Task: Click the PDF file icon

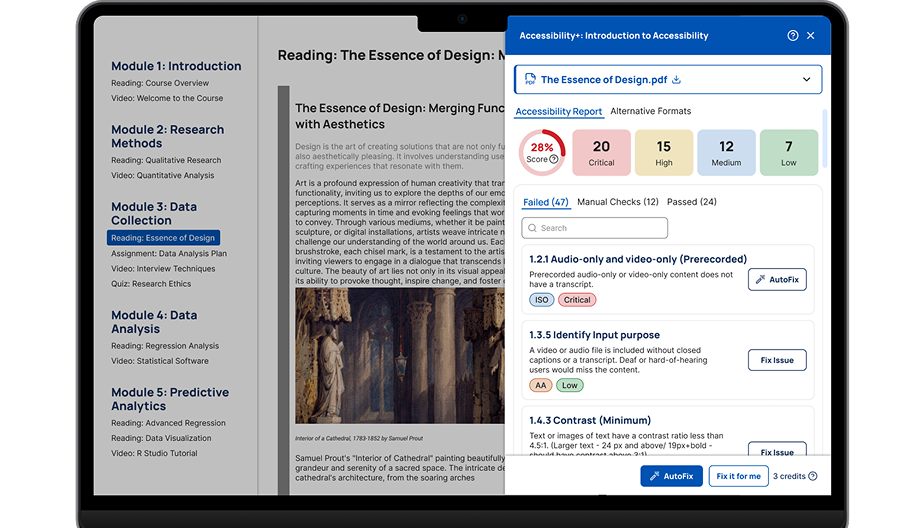Action: click(530, 80)
